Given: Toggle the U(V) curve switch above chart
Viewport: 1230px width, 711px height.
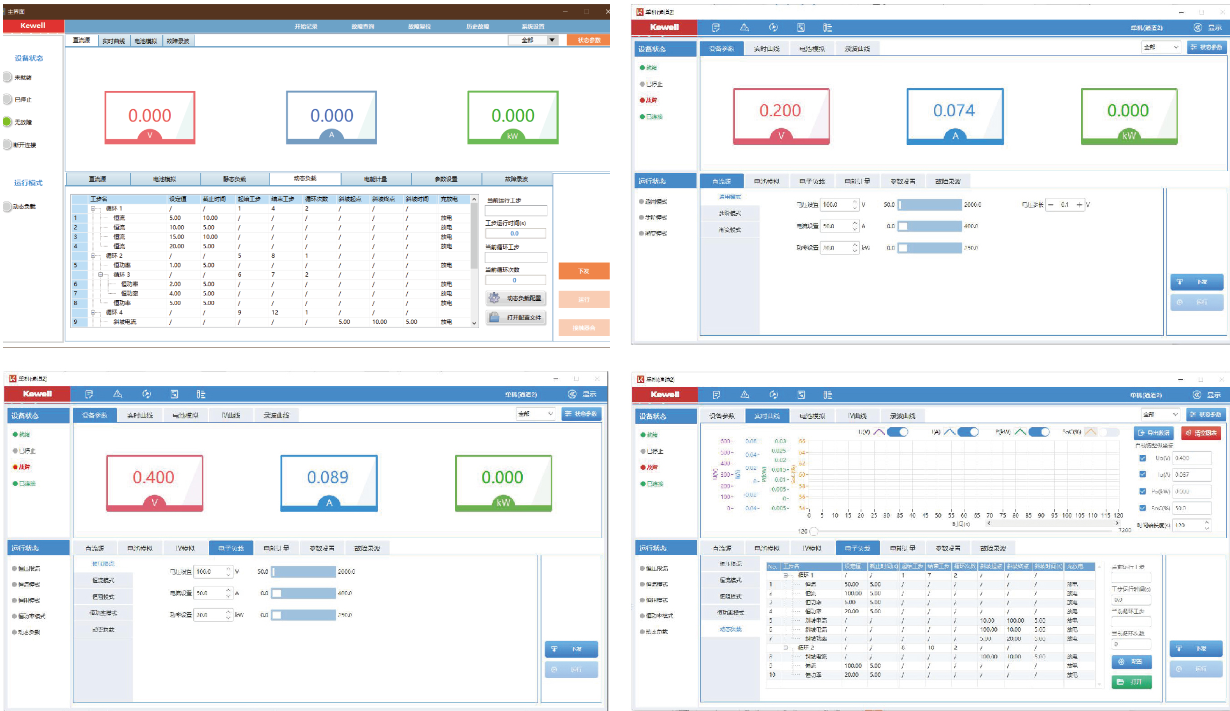Looking at the screenshot, I should (x=897, y=432).
